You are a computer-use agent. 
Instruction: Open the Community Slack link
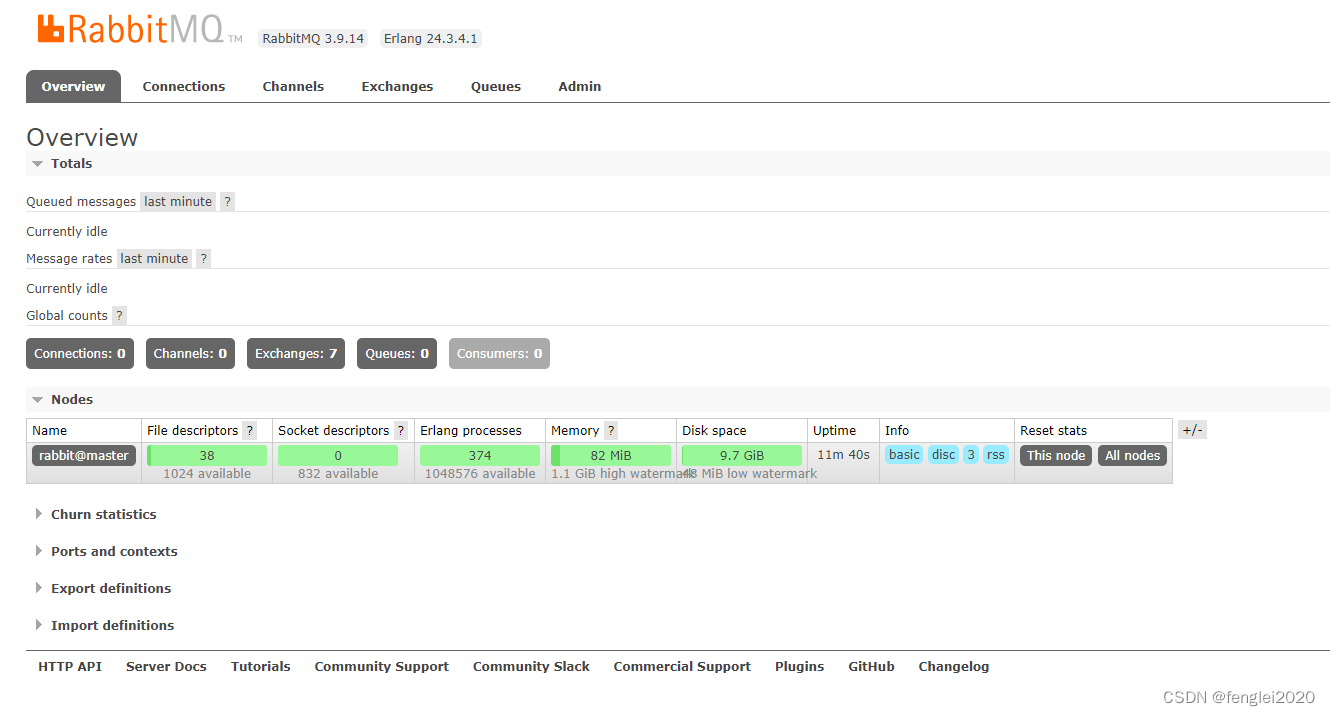click(531, 667)
